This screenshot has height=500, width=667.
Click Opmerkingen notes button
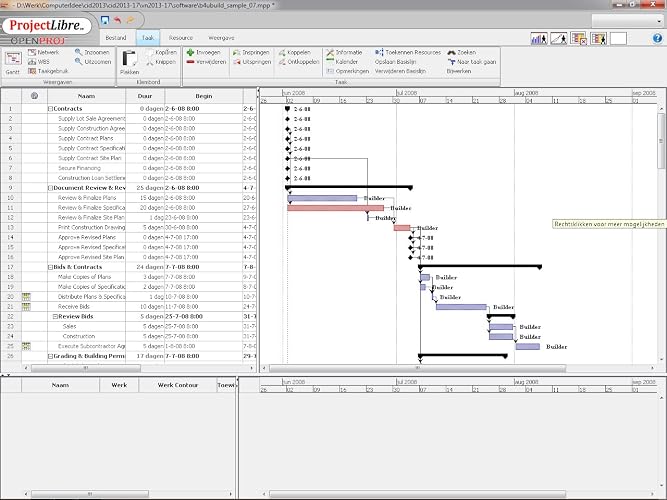[348, 71]
